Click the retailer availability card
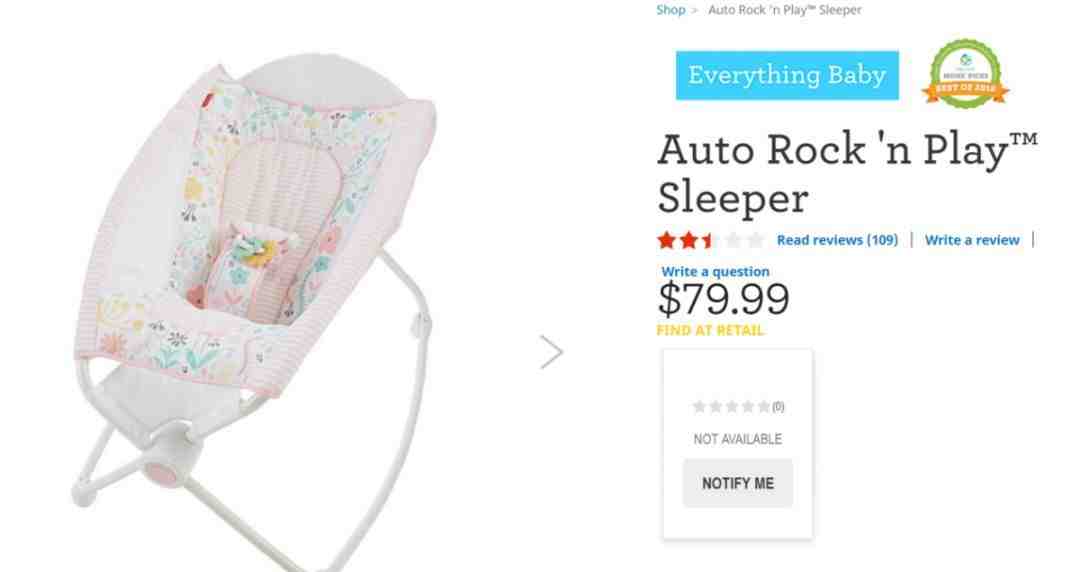 (738, 444)
